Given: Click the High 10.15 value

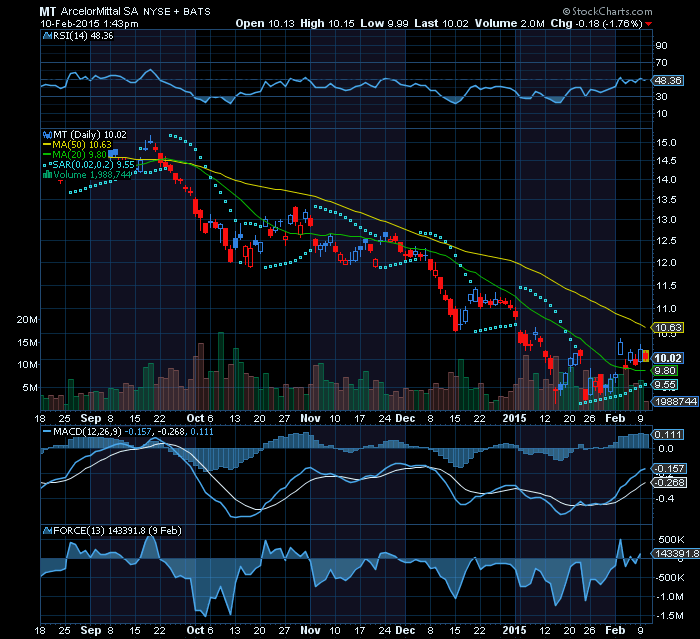Looking at the screenshot, I should [328, 23].
